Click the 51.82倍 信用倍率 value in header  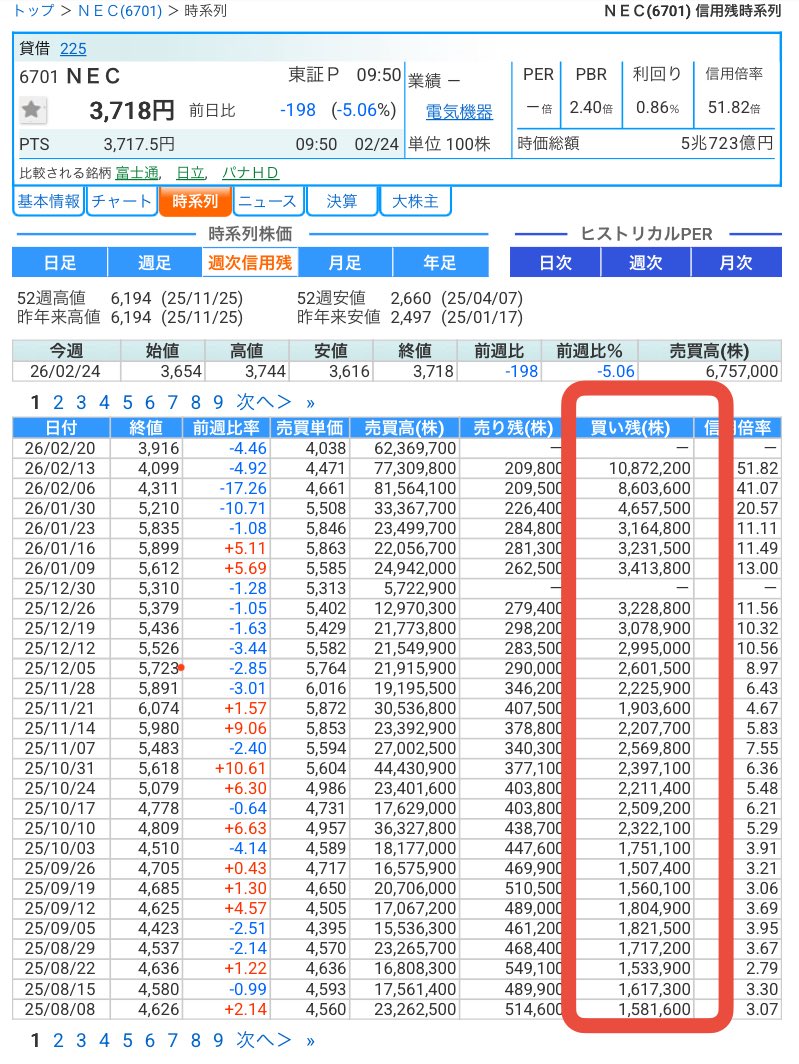(x=734, y=107)
